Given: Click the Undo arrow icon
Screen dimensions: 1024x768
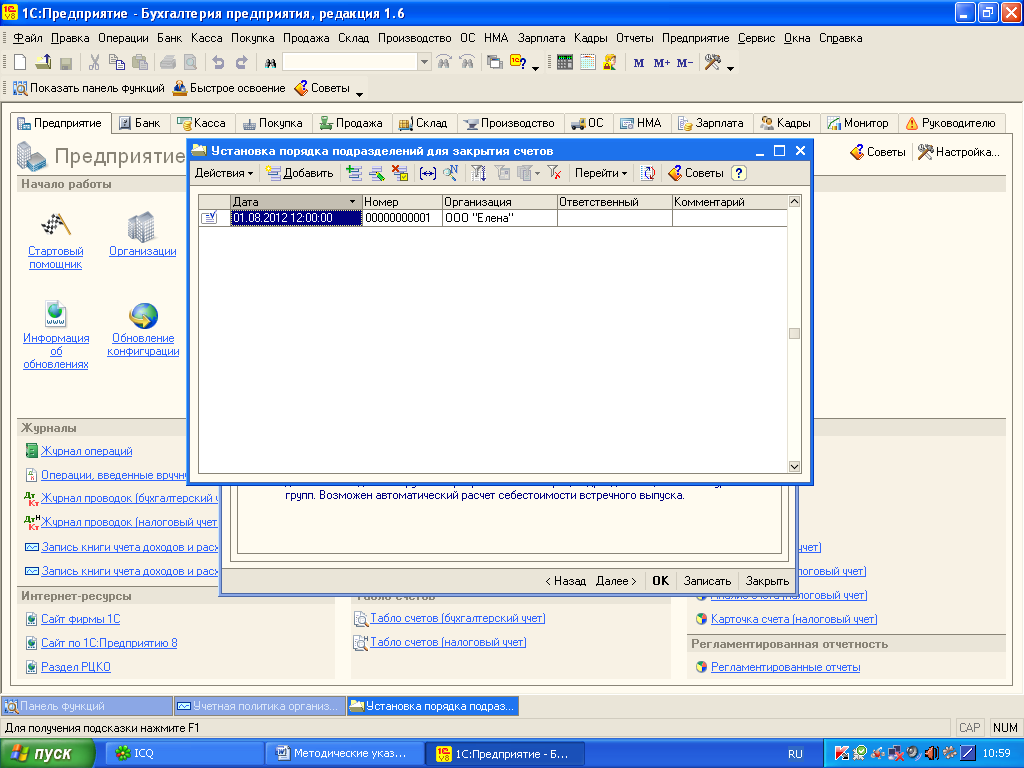Looking at the screenshot, I should click(218, 63).
